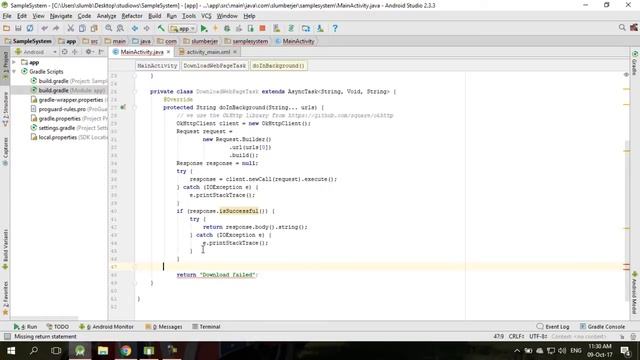Open the Run tool window button
The image size is (640, 360).
(x=25, y=327)
